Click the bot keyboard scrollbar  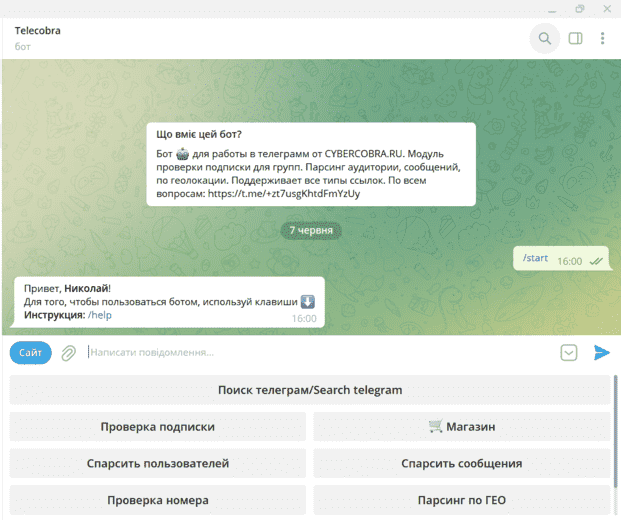pyautogui.click(x=616, y=432)
